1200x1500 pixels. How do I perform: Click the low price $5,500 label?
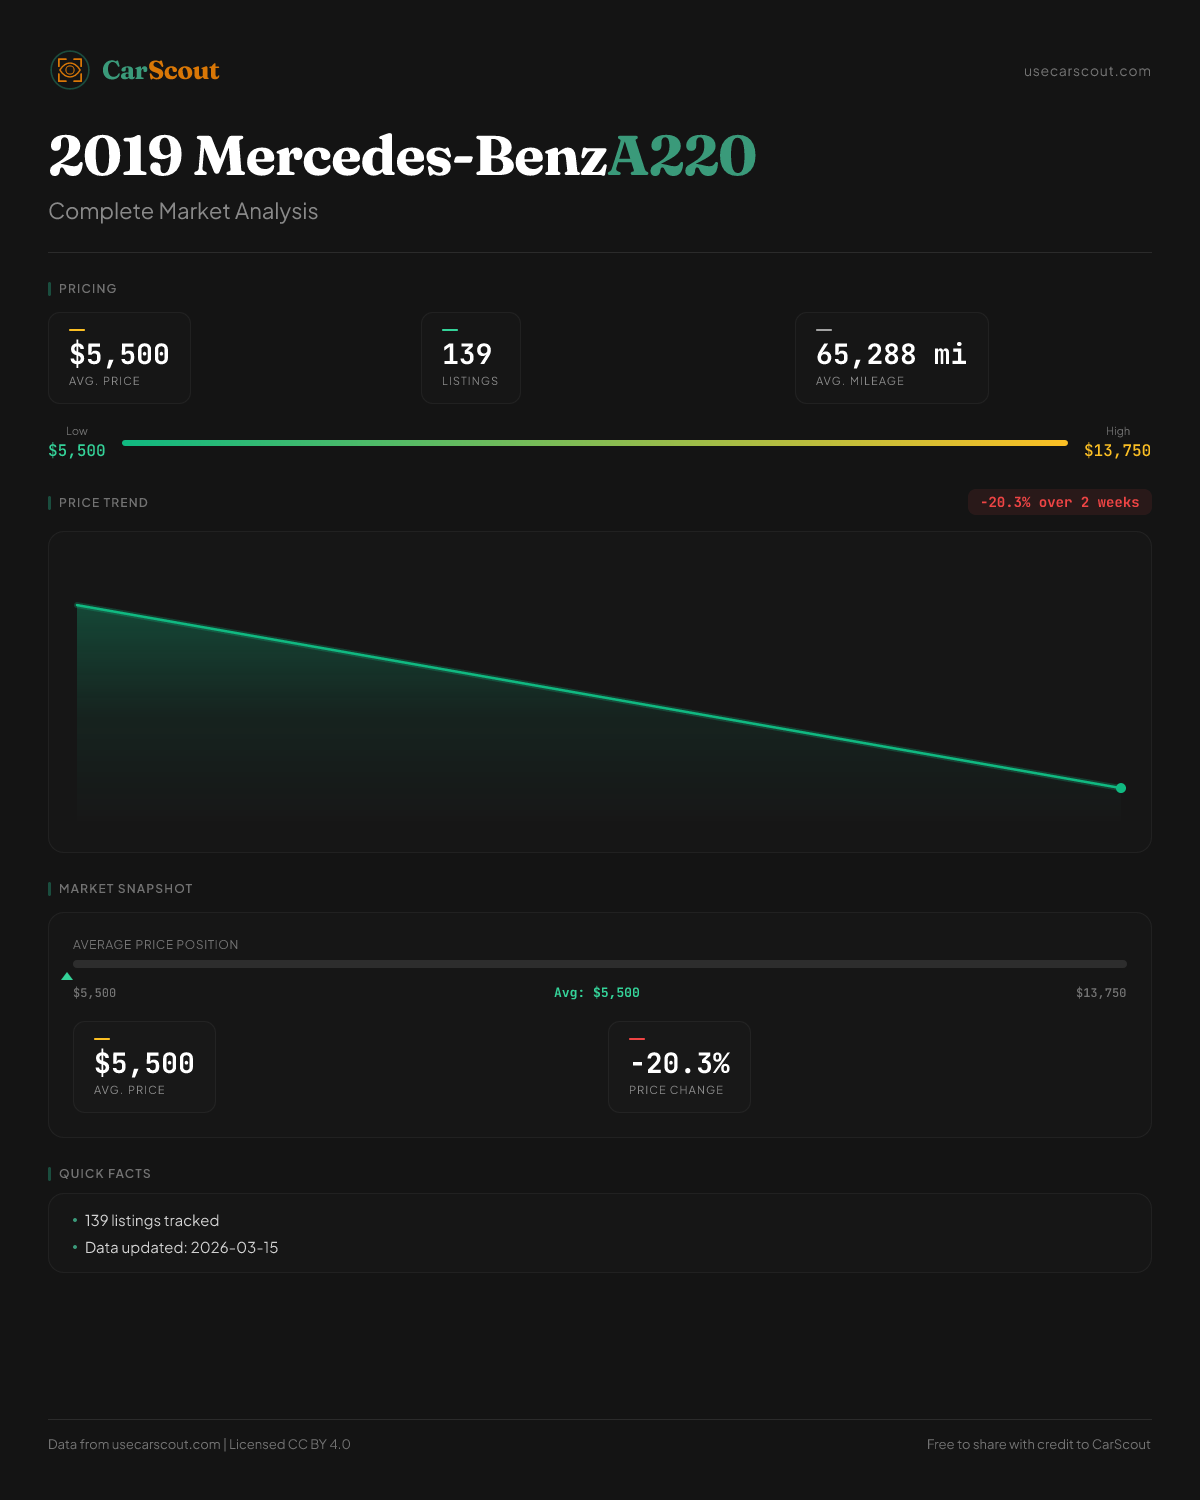click(77, 451)
